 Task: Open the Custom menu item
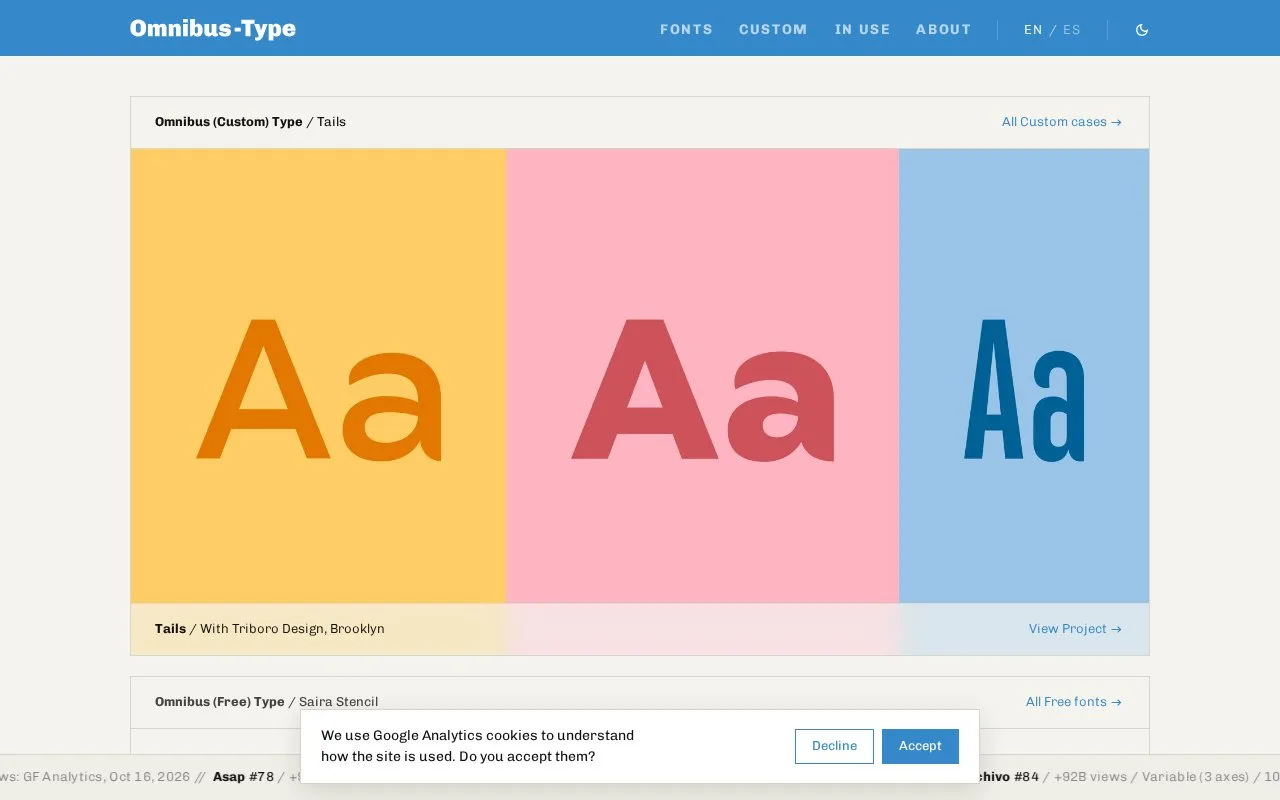tap(773, 30)
